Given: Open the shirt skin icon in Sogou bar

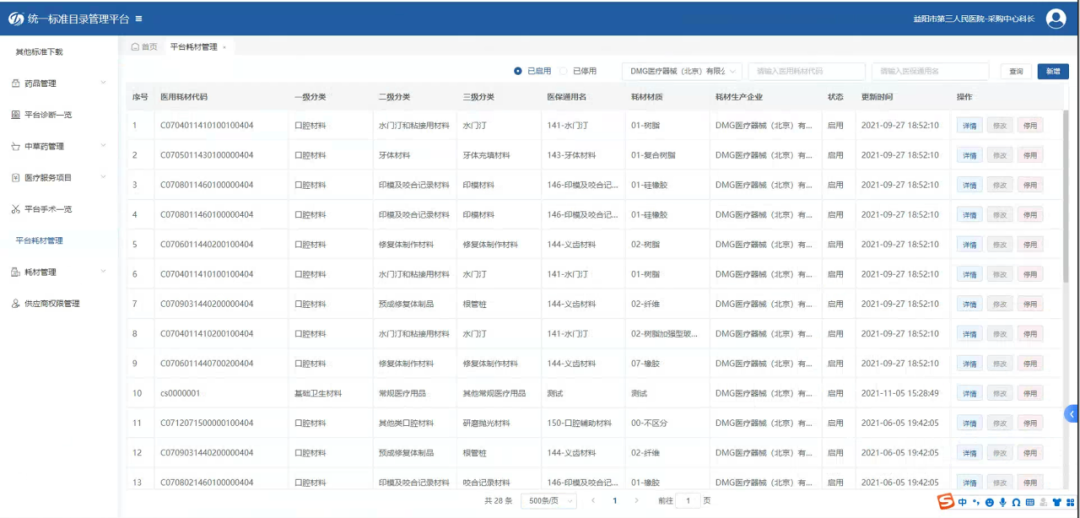Looking at the screenshot, I should tap(1056, 501).
